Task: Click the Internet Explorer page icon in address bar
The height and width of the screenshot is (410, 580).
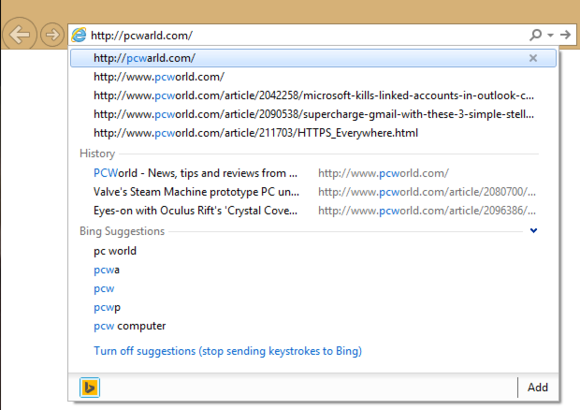Action: [x=79, y=35]
